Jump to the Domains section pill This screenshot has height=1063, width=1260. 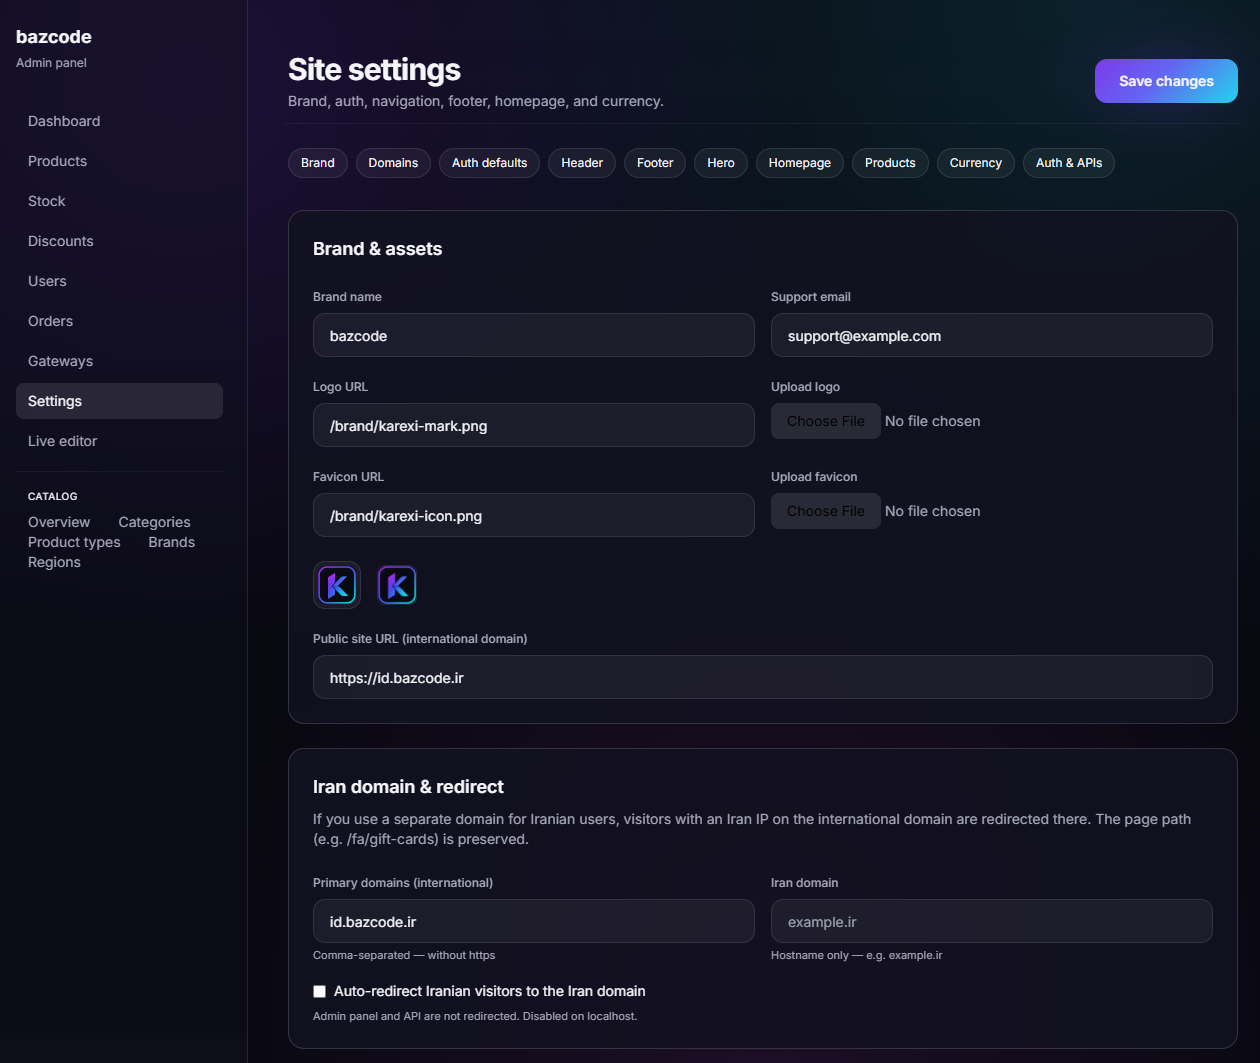pyautogui.click(x=393, y=163)
